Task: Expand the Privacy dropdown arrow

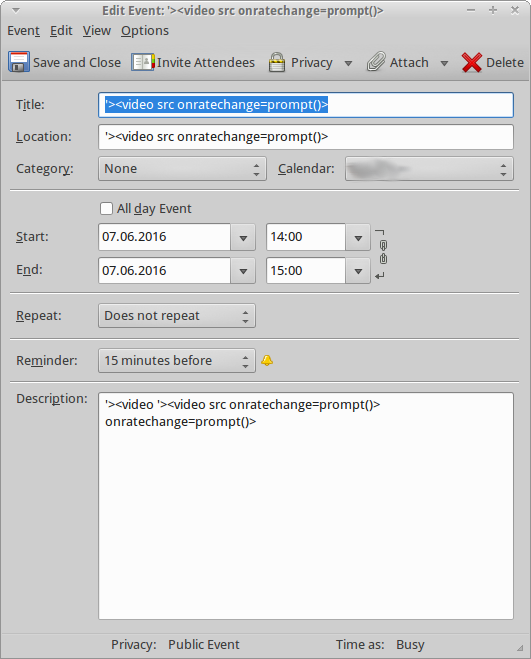Action: tap(348, 63)
